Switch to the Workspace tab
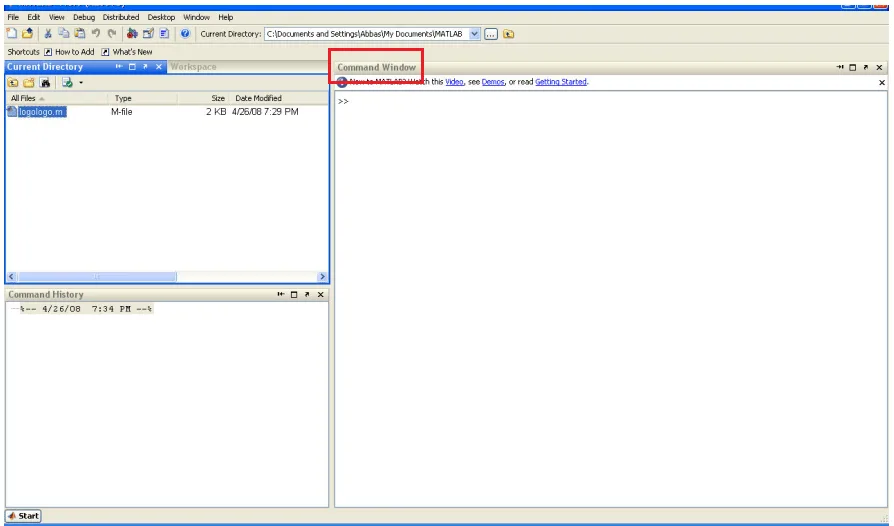Viewport: 894px width, 526px height. pos(193,67)
